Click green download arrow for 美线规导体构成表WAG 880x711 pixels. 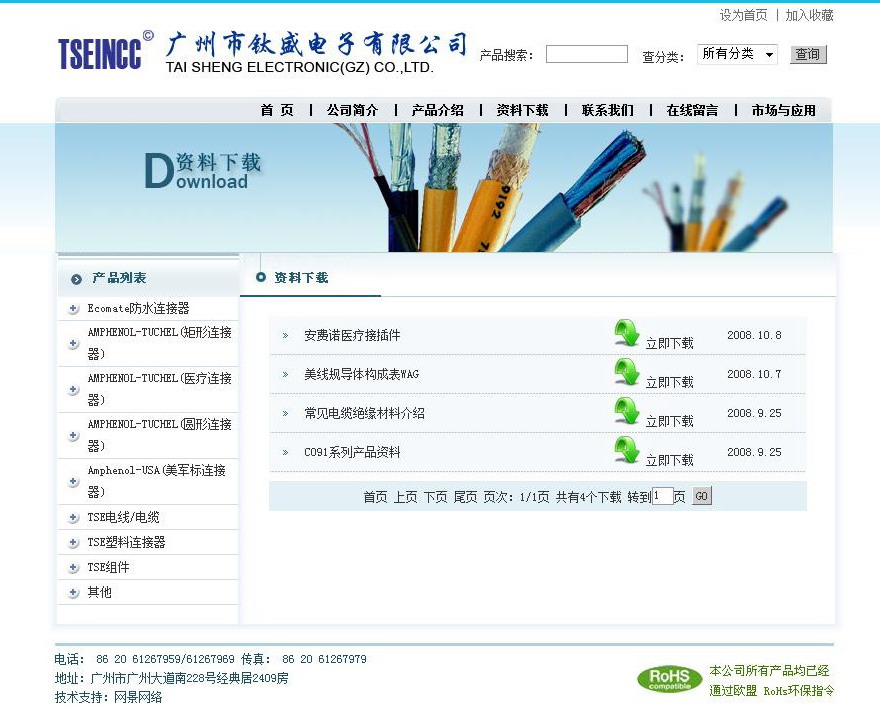(x=626, y=372)
